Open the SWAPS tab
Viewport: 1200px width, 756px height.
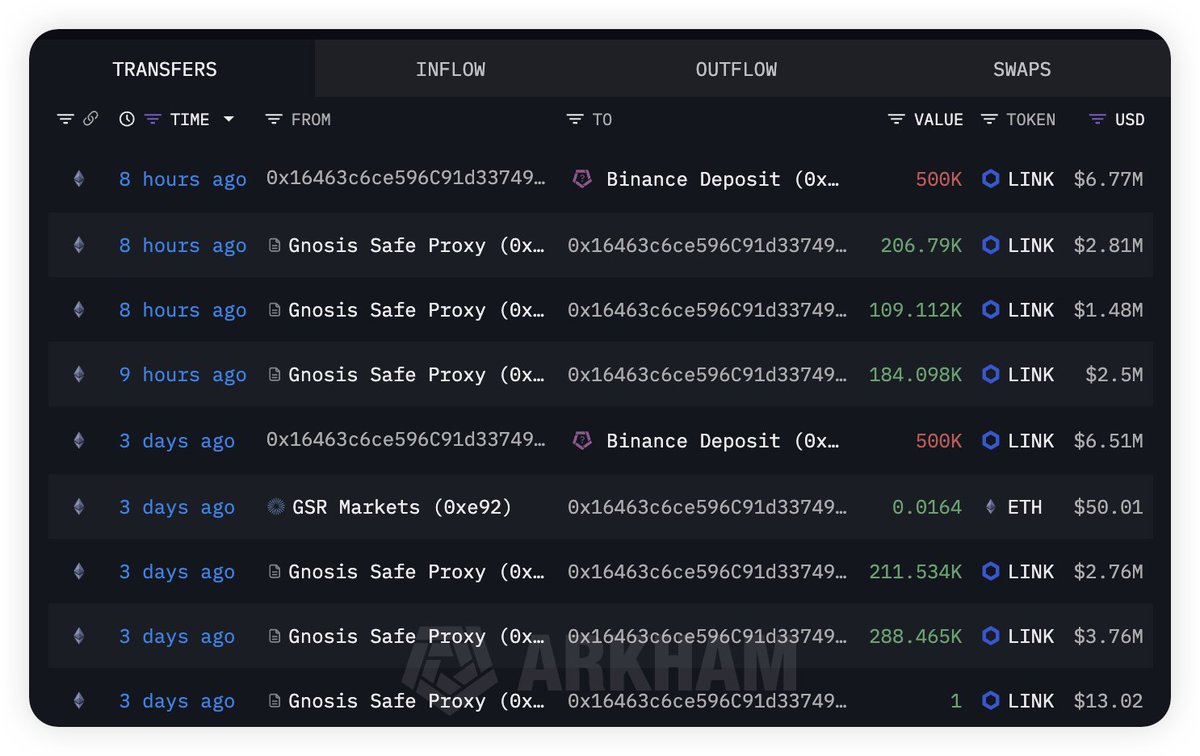click(1021, 69)
